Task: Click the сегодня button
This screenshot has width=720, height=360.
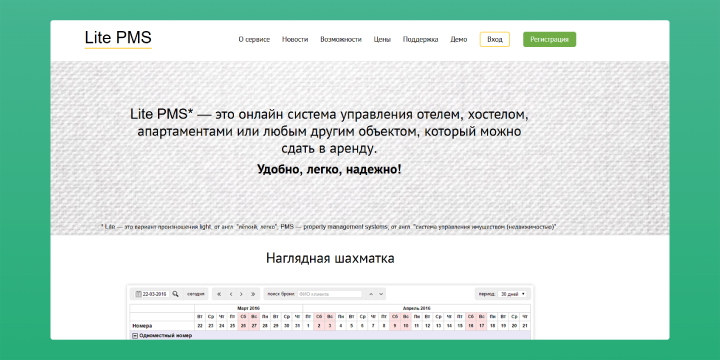Action: (x=195, y=294)
